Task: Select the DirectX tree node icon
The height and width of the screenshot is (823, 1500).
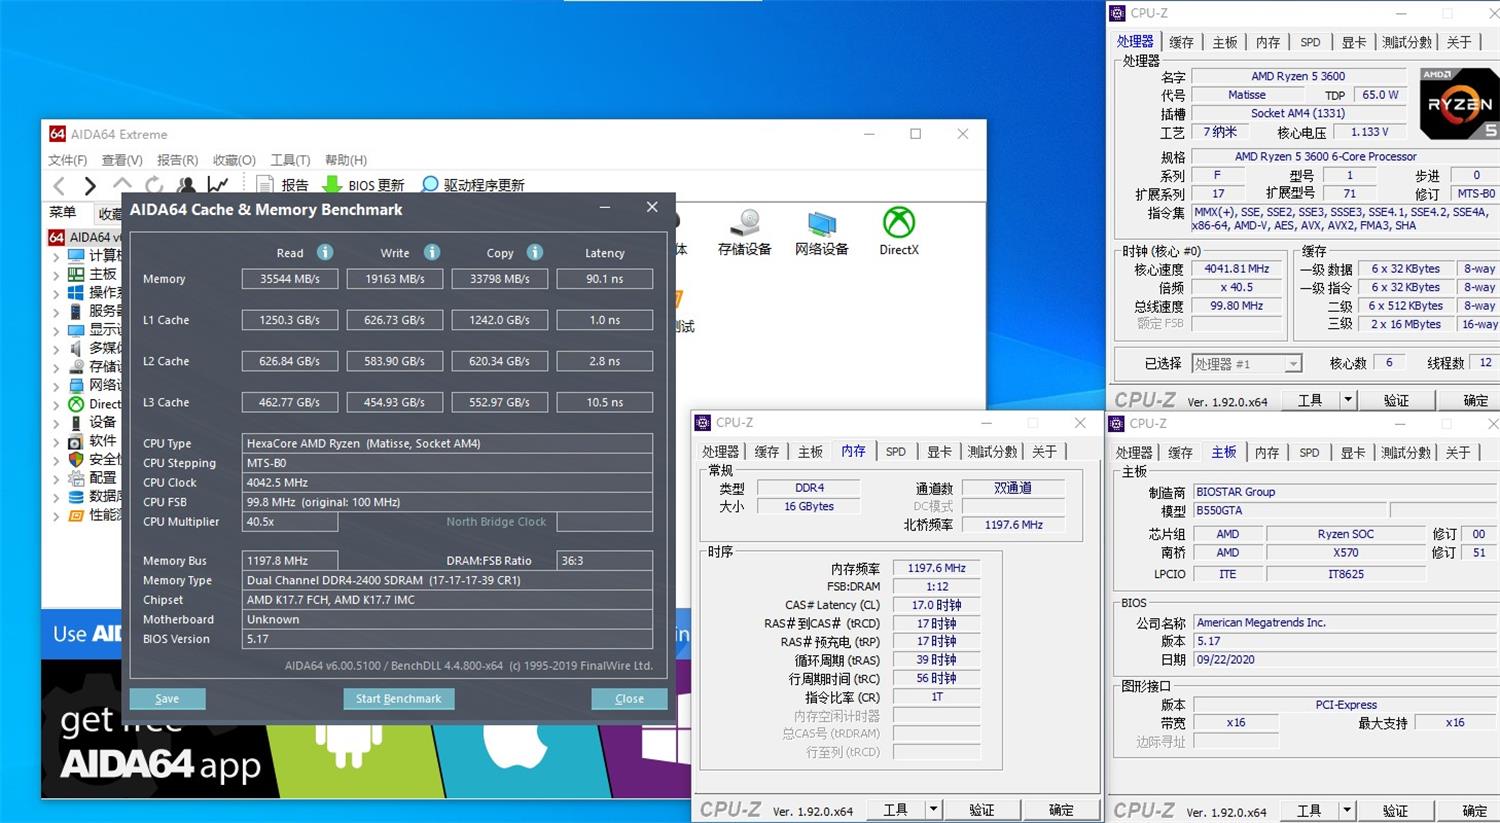Action: (x=76, y=404)
